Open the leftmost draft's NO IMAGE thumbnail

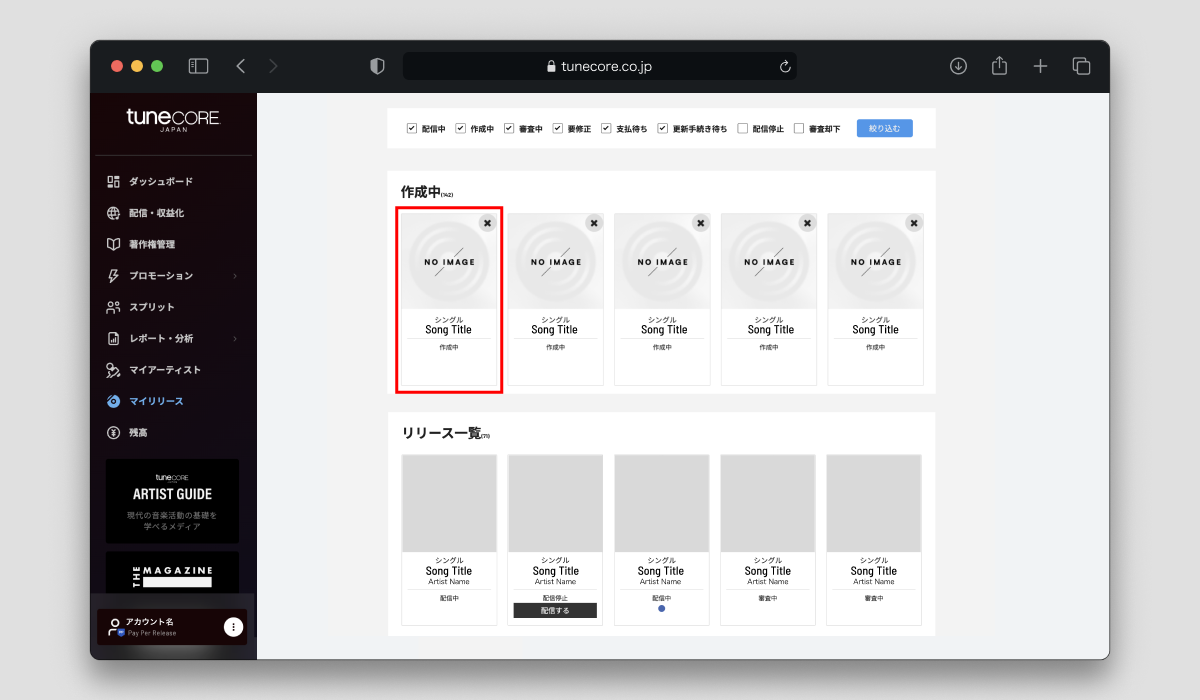pyautogui.click(x=449, y=262)
